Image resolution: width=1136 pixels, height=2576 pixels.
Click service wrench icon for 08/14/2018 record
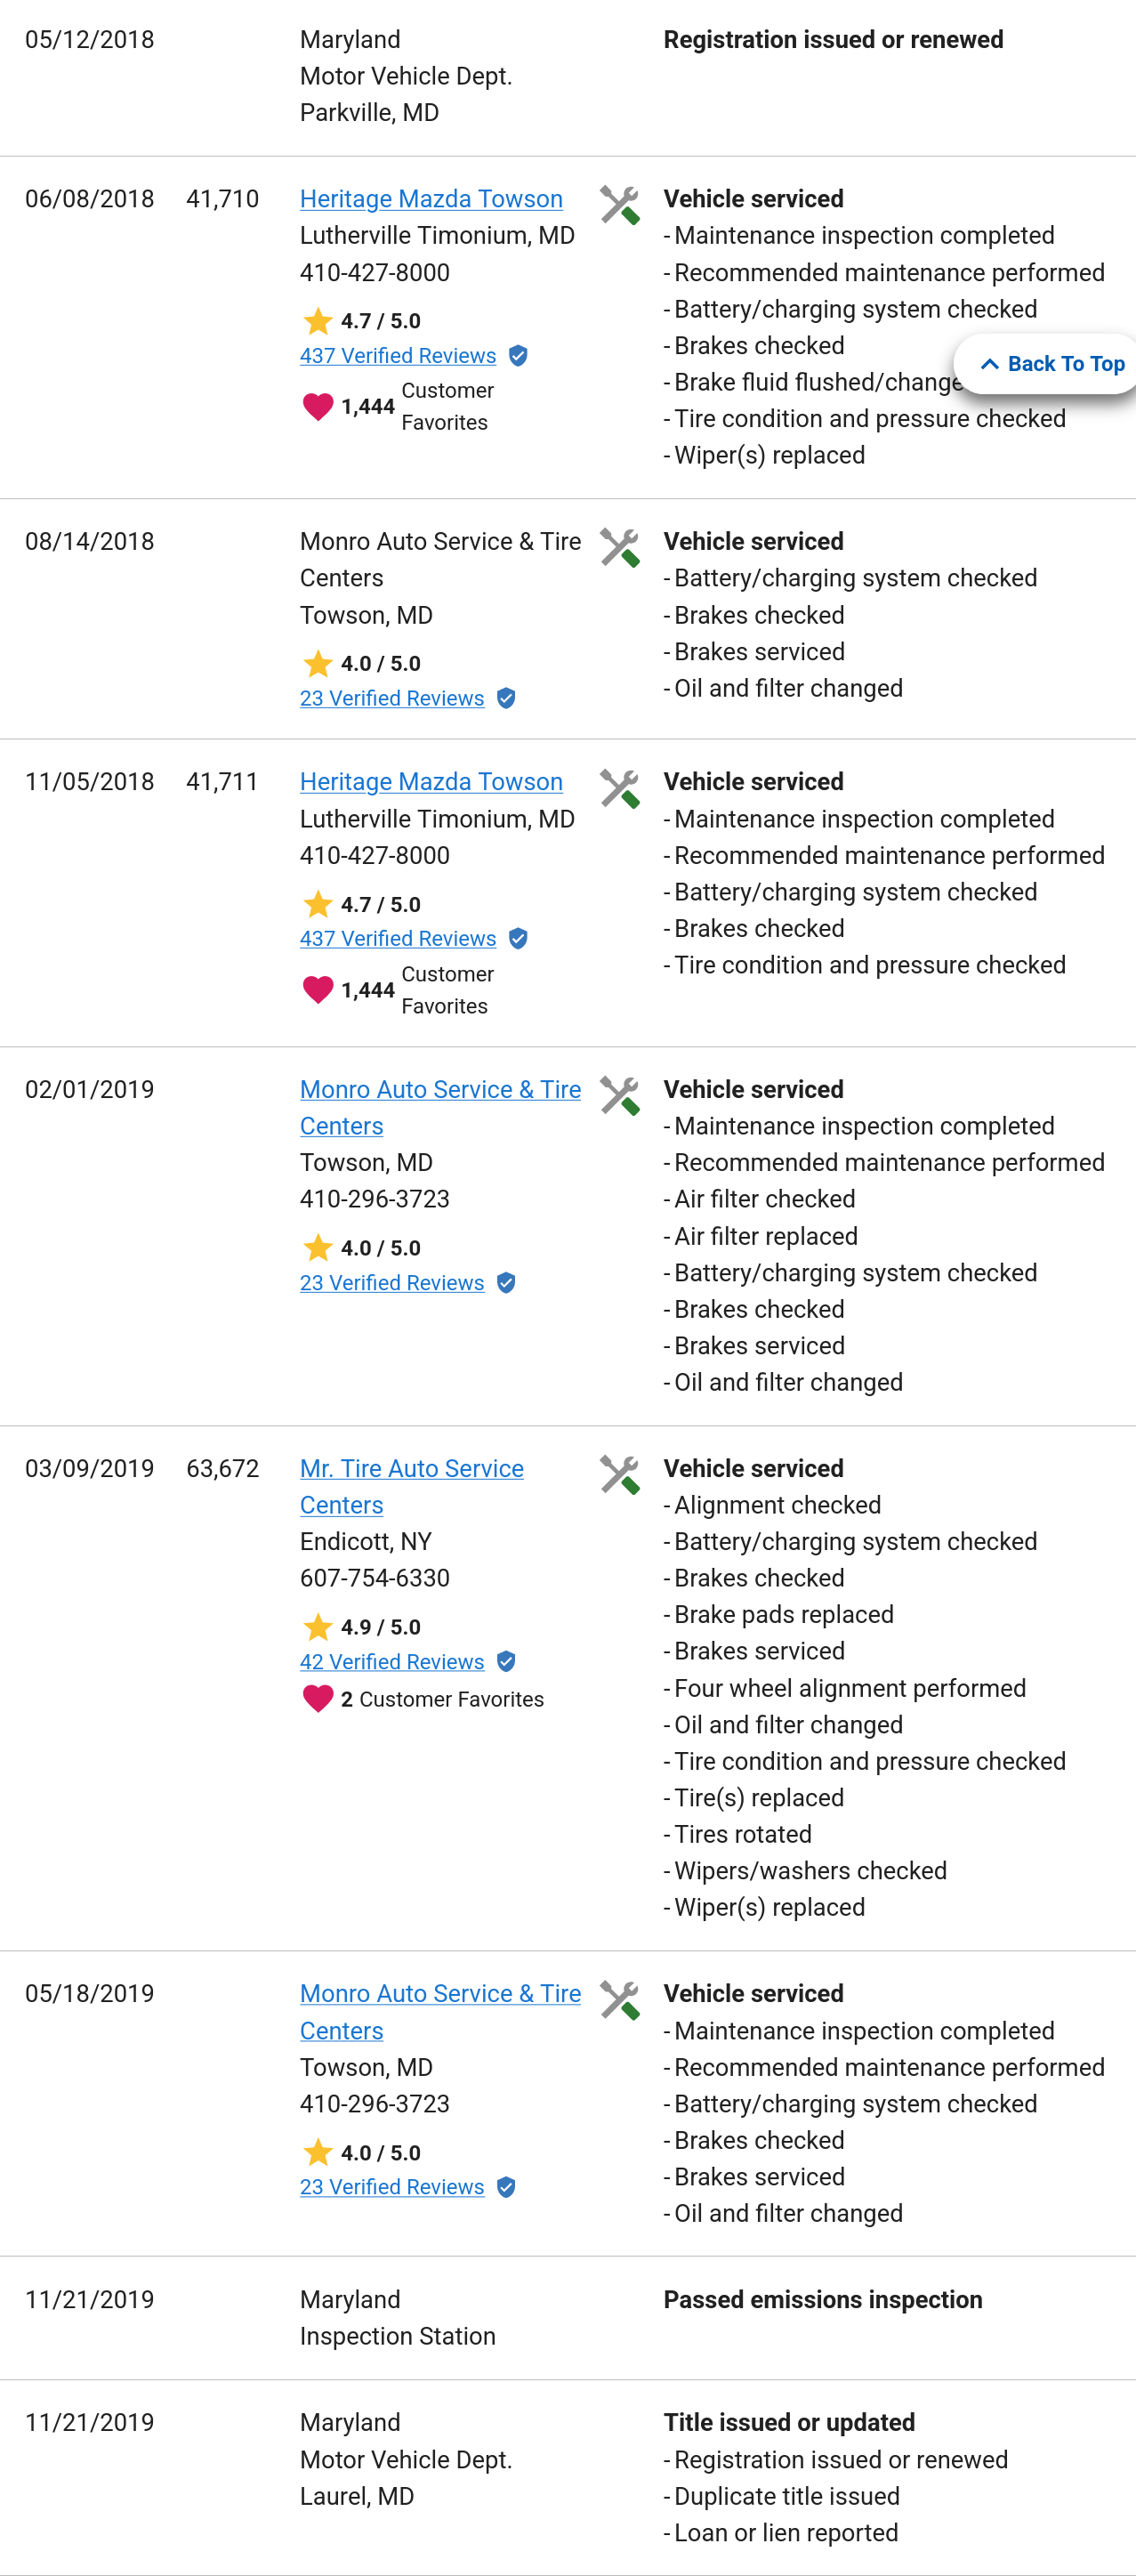tap(620, 547)
